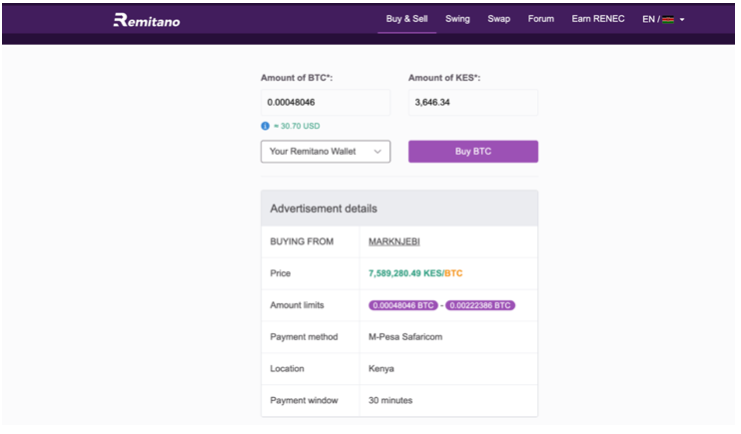This screenshot has width=741, height=434.
Task: Click the EN language selector
Action: 651,19
